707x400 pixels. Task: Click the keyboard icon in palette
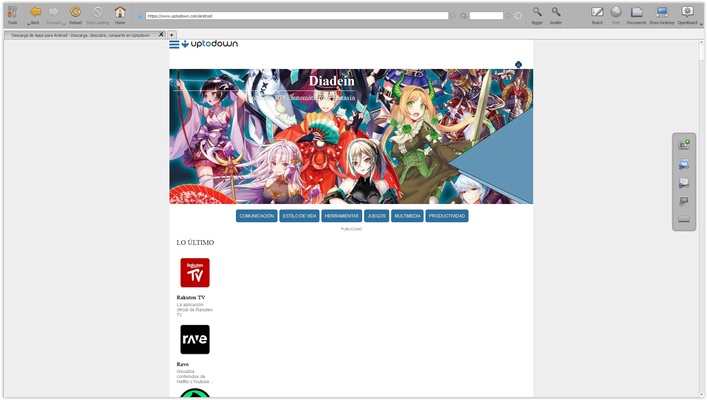point(684,219)
